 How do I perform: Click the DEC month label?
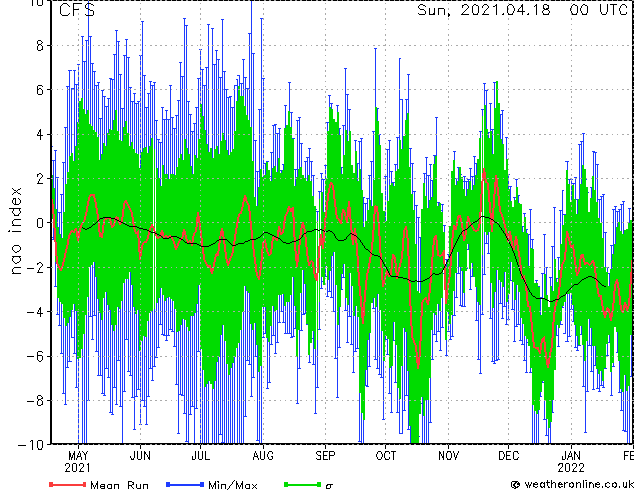[x=509, y=456]
